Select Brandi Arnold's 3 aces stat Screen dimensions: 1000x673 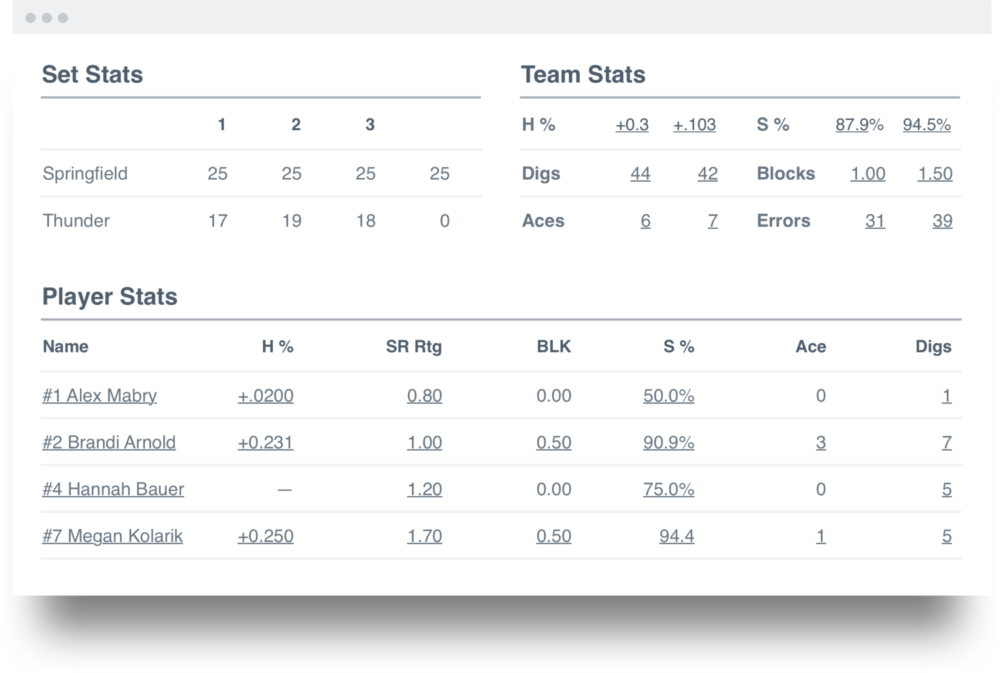click(x=821, y=442)
